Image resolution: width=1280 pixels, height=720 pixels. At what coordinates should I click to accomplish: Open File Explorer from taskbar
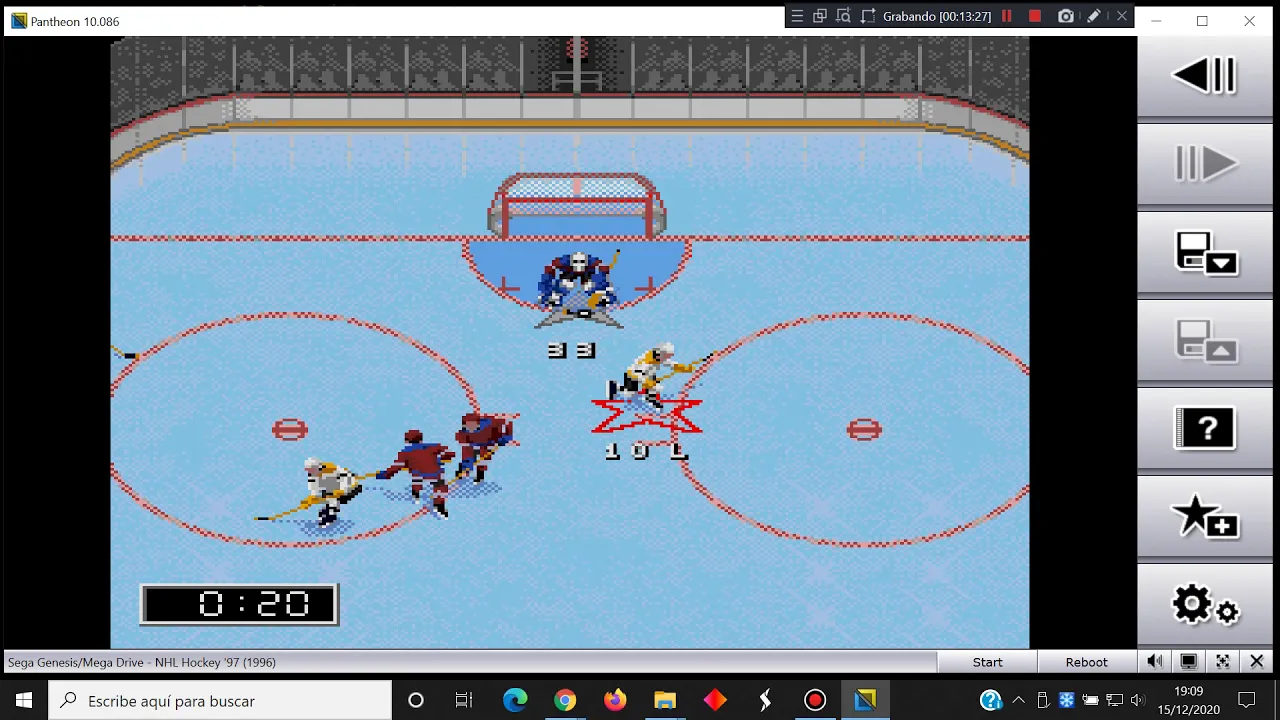coord(665,700)
